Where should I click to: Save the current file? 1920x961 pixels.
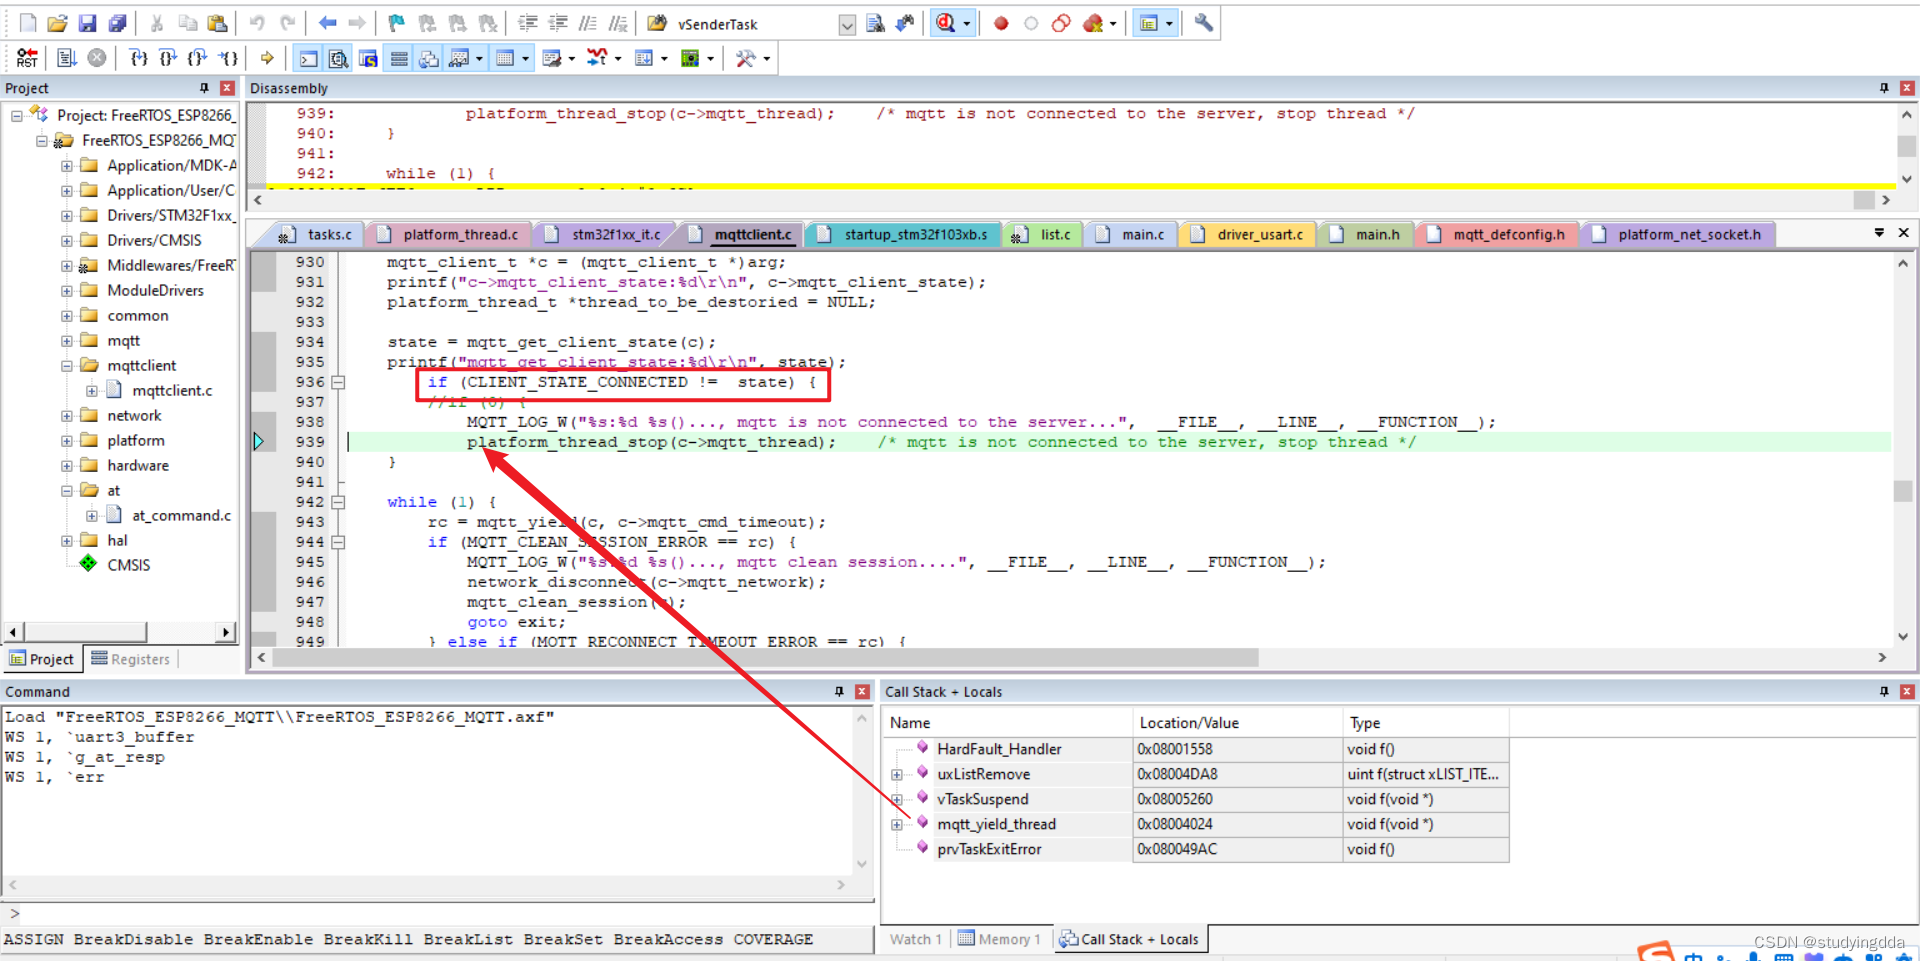87,23
